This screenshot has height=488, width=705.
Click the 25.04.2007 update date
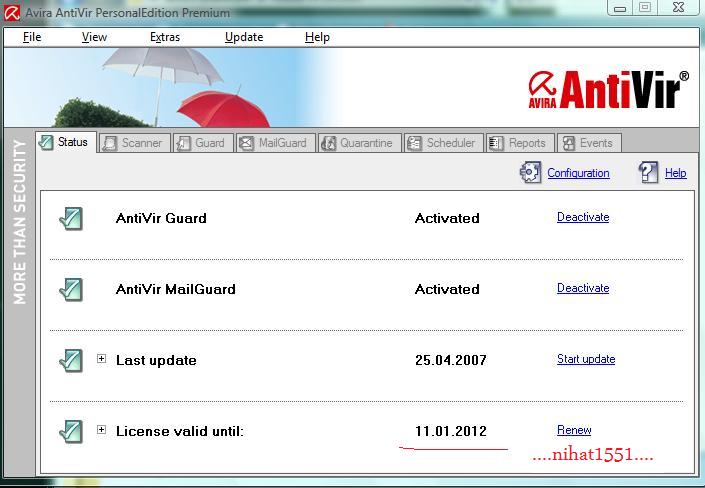(451, 361)
